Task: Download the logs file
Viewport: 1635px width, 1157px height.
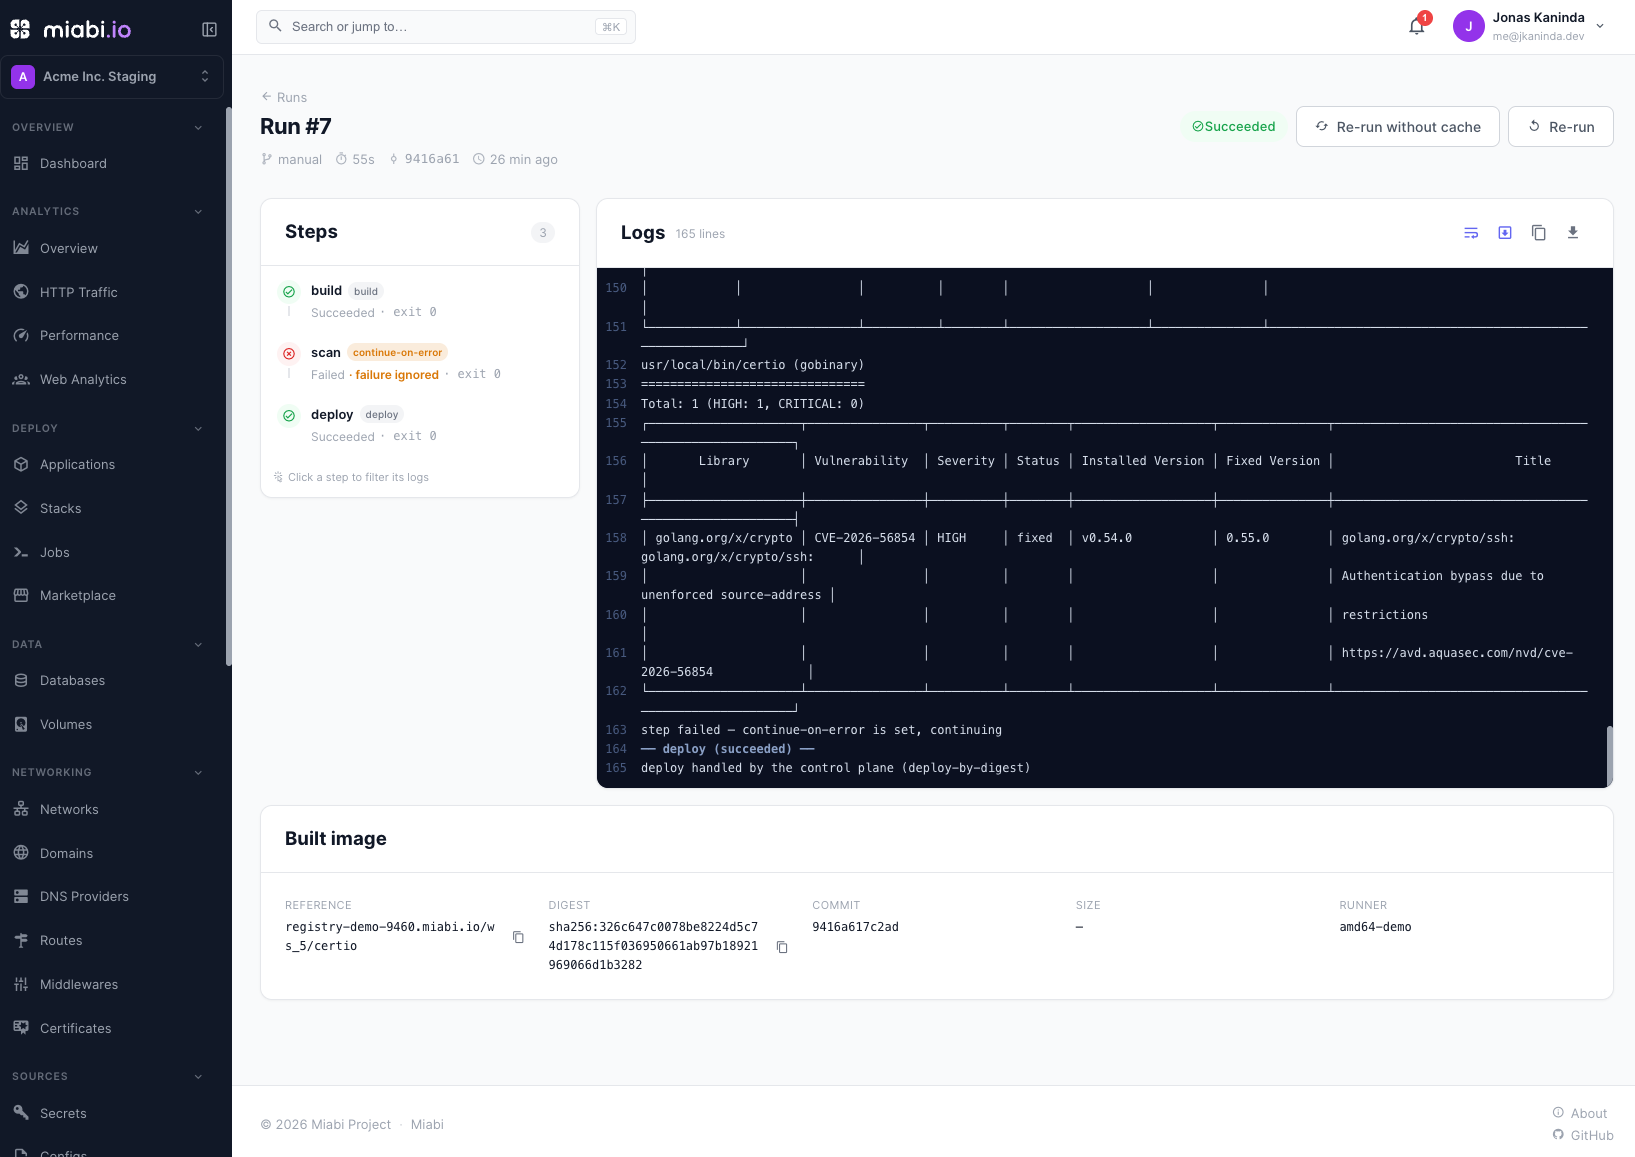Action: 1573,233
